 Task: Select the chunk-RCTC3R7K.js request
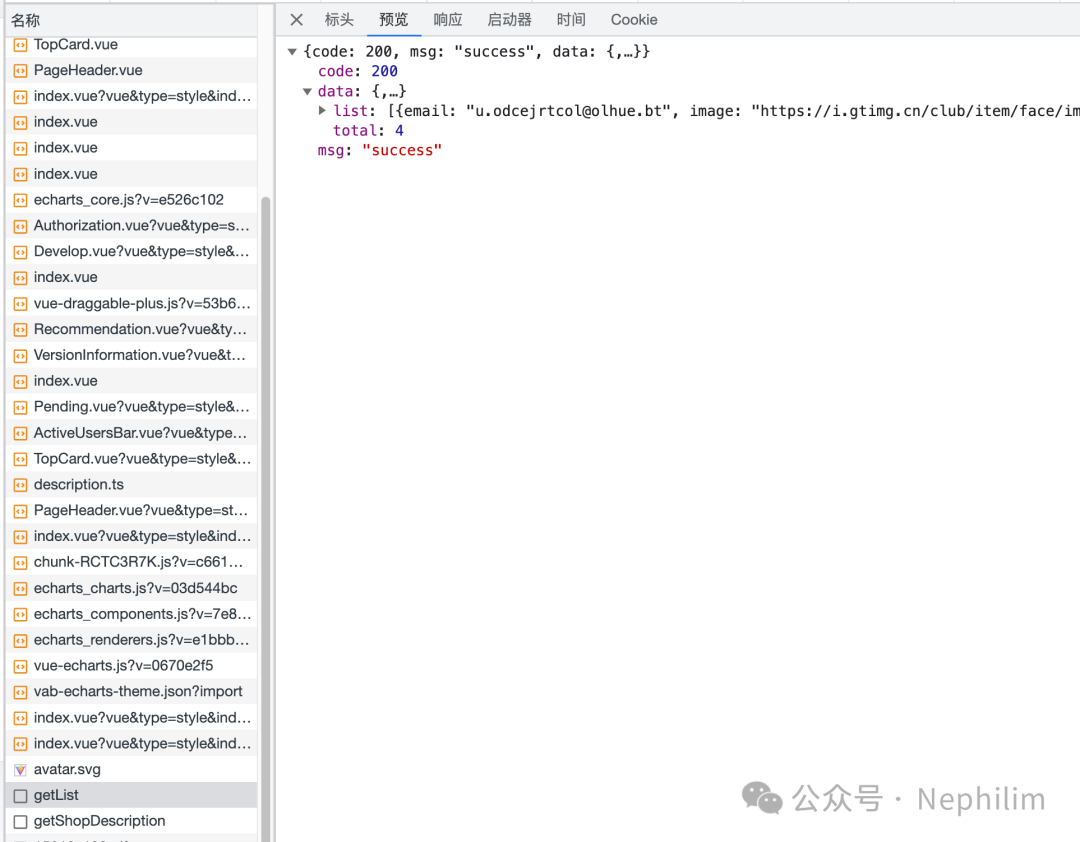(131, 562)
